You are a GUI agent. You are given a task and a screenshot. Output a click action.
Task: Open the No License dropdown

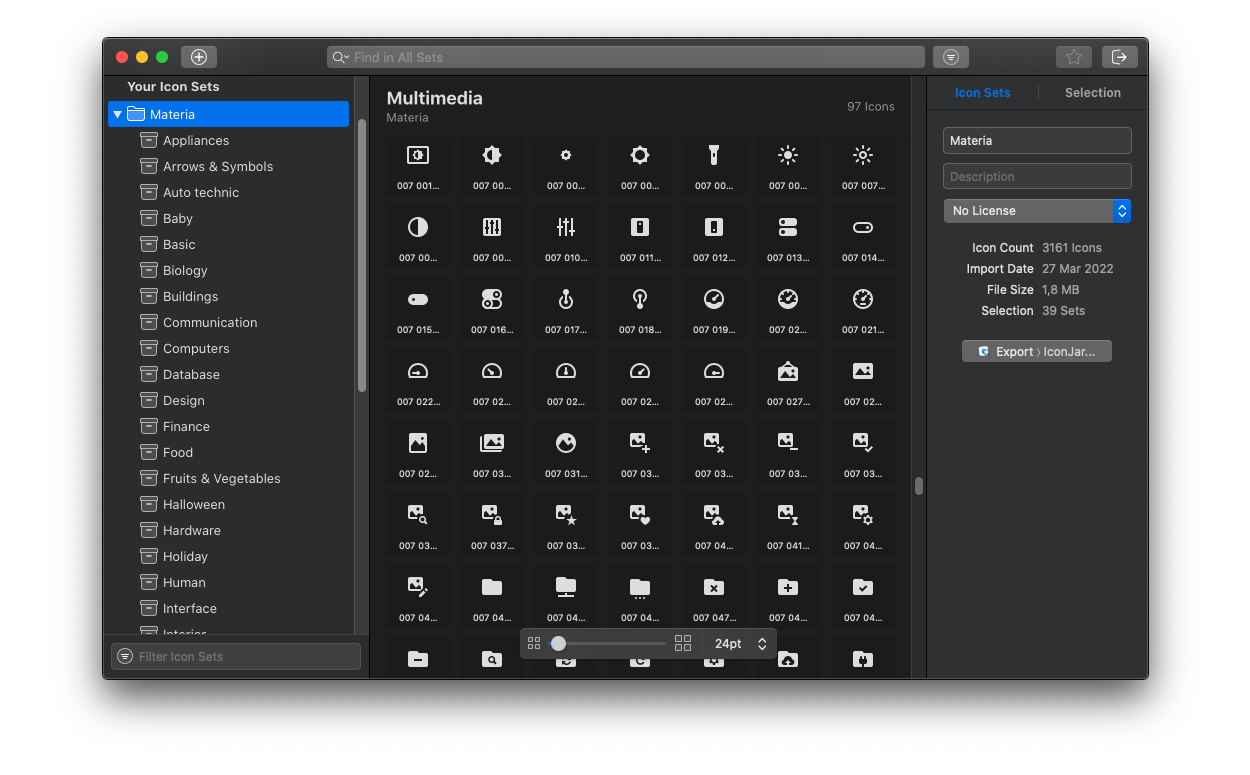[x=1037, y=211]
